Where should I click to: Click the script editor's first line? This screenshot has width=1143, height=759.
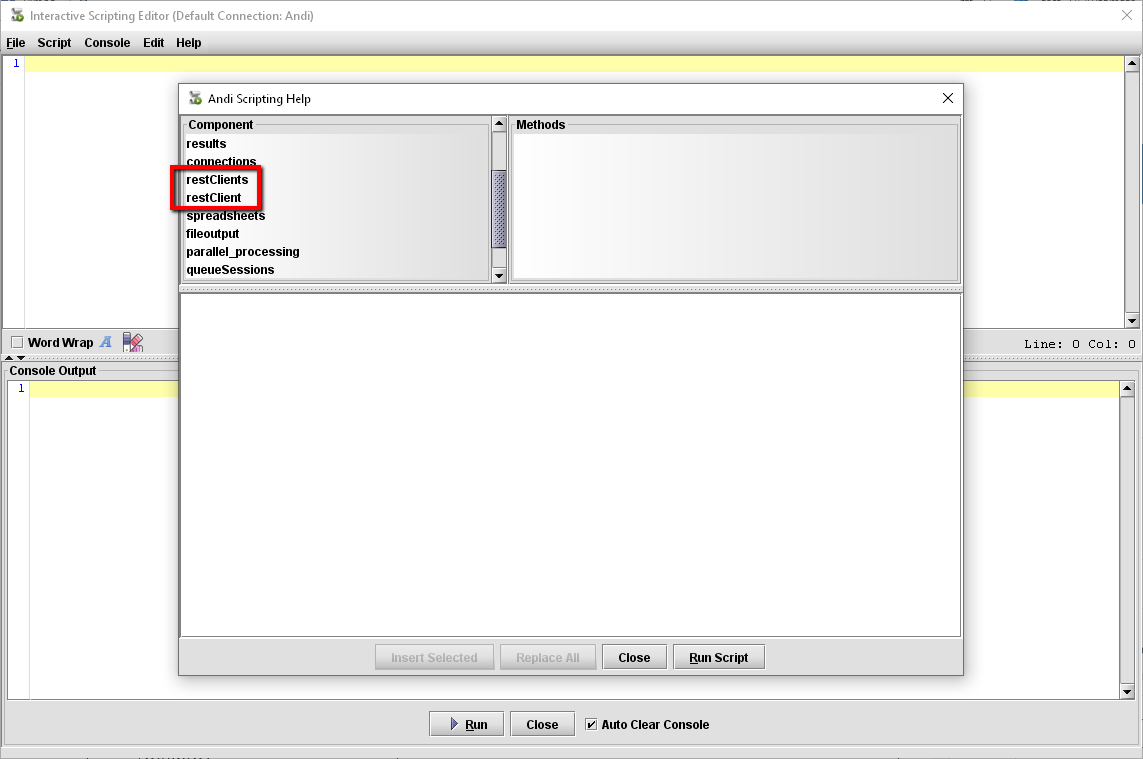574,64
